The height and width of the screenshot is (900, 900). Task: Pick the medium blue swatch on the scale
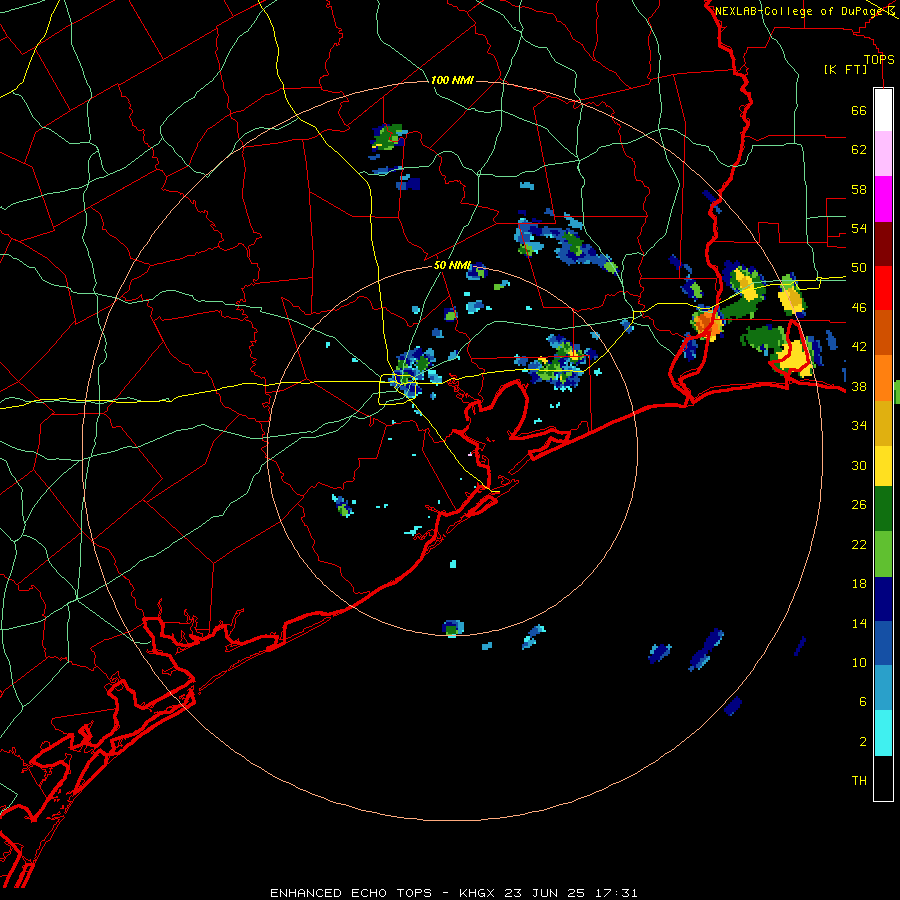(x=883, y=643)
